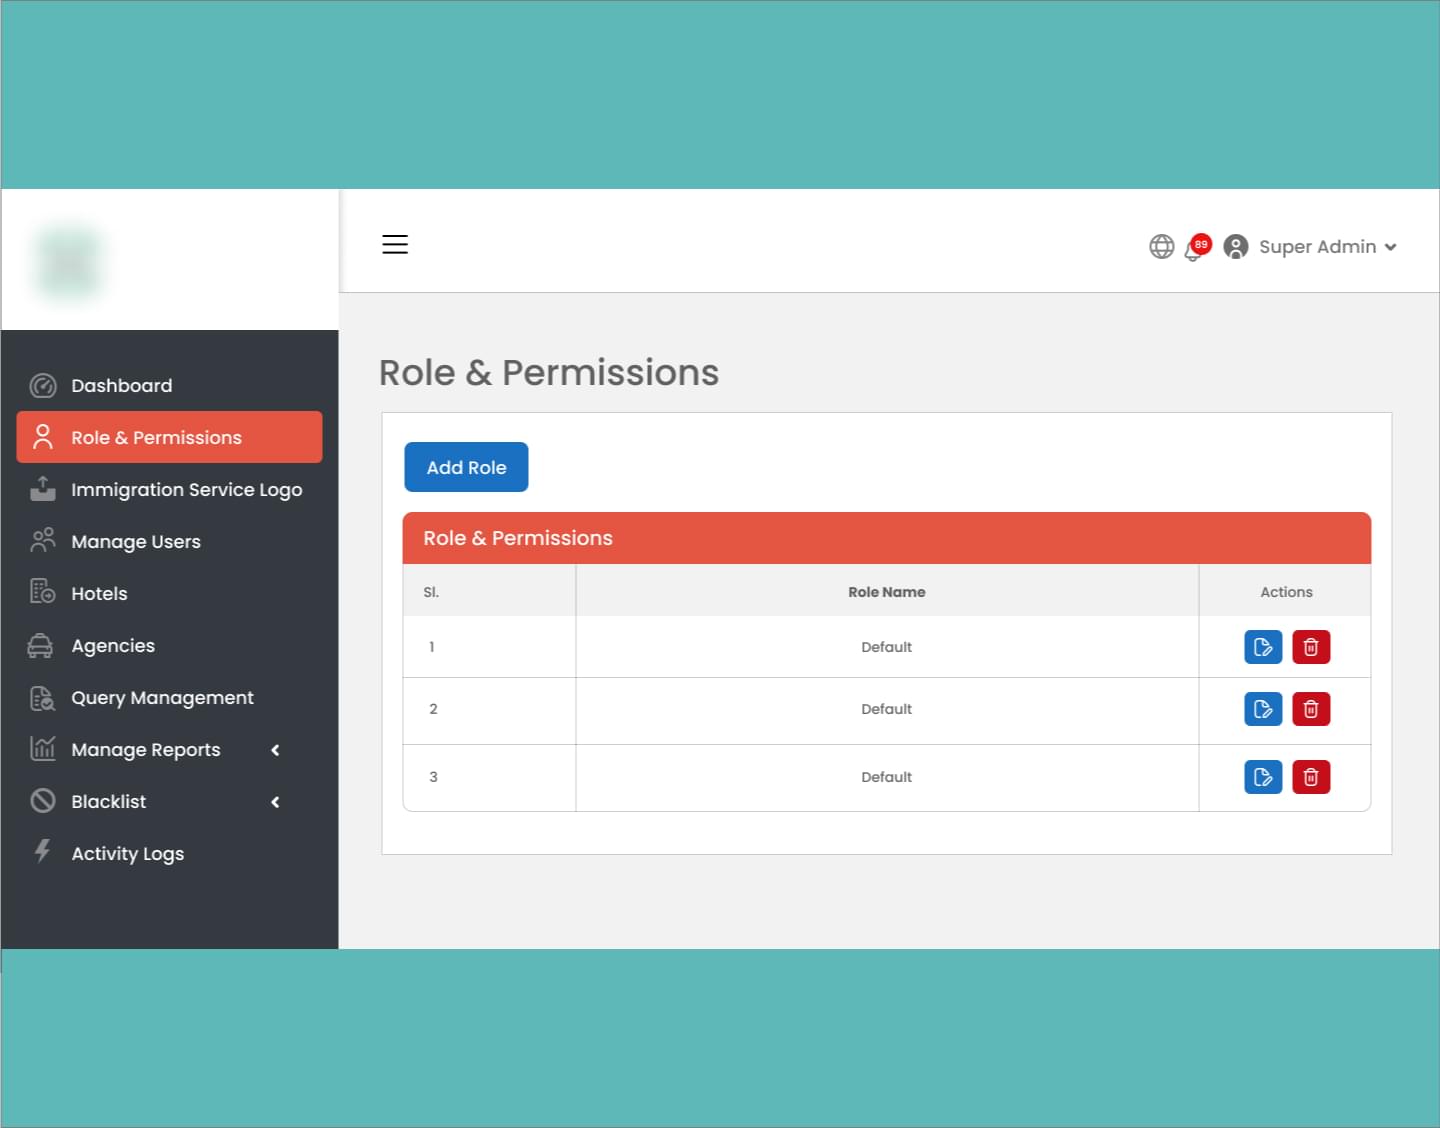Image resolution: width=1440 pixels, height=1128 pixels.
Task: Edit the role in row 2
Action: [x=1263, y=709]
